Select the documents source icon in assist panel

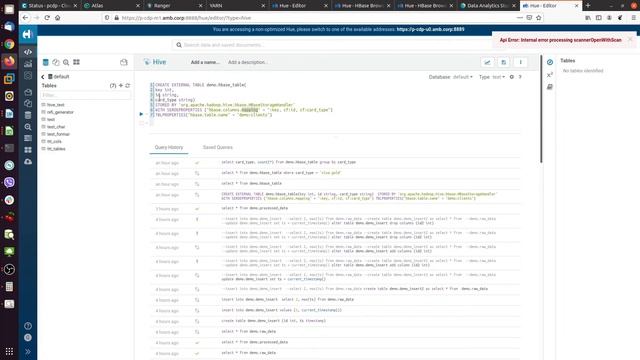point(56,62)
